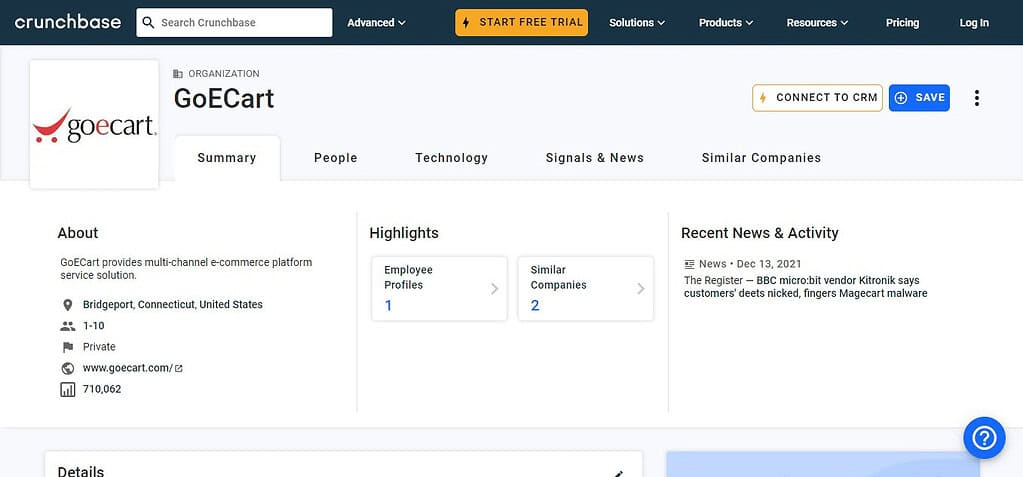
Task: Save the GoECart organization
Action: point(919,98)
